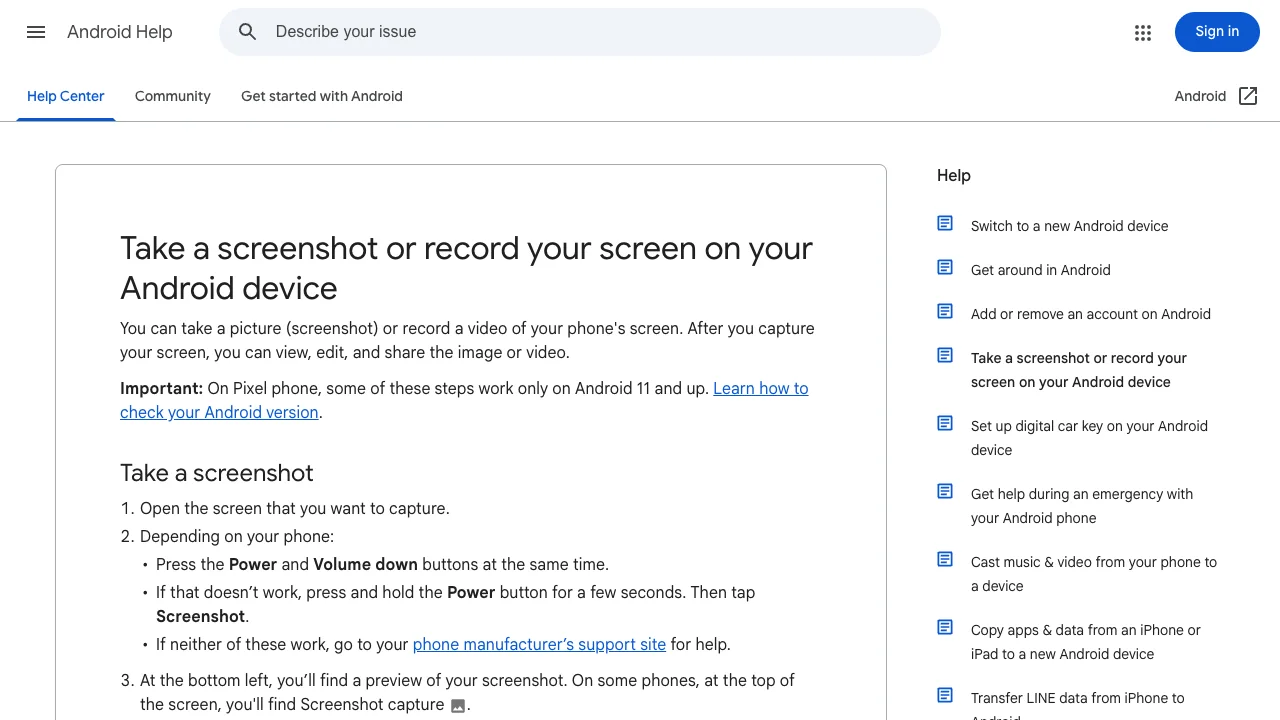This screenshot has width=1280, height=720.
Task: Open Cast music & video from your phone
Action: (x=1094, y=574)
